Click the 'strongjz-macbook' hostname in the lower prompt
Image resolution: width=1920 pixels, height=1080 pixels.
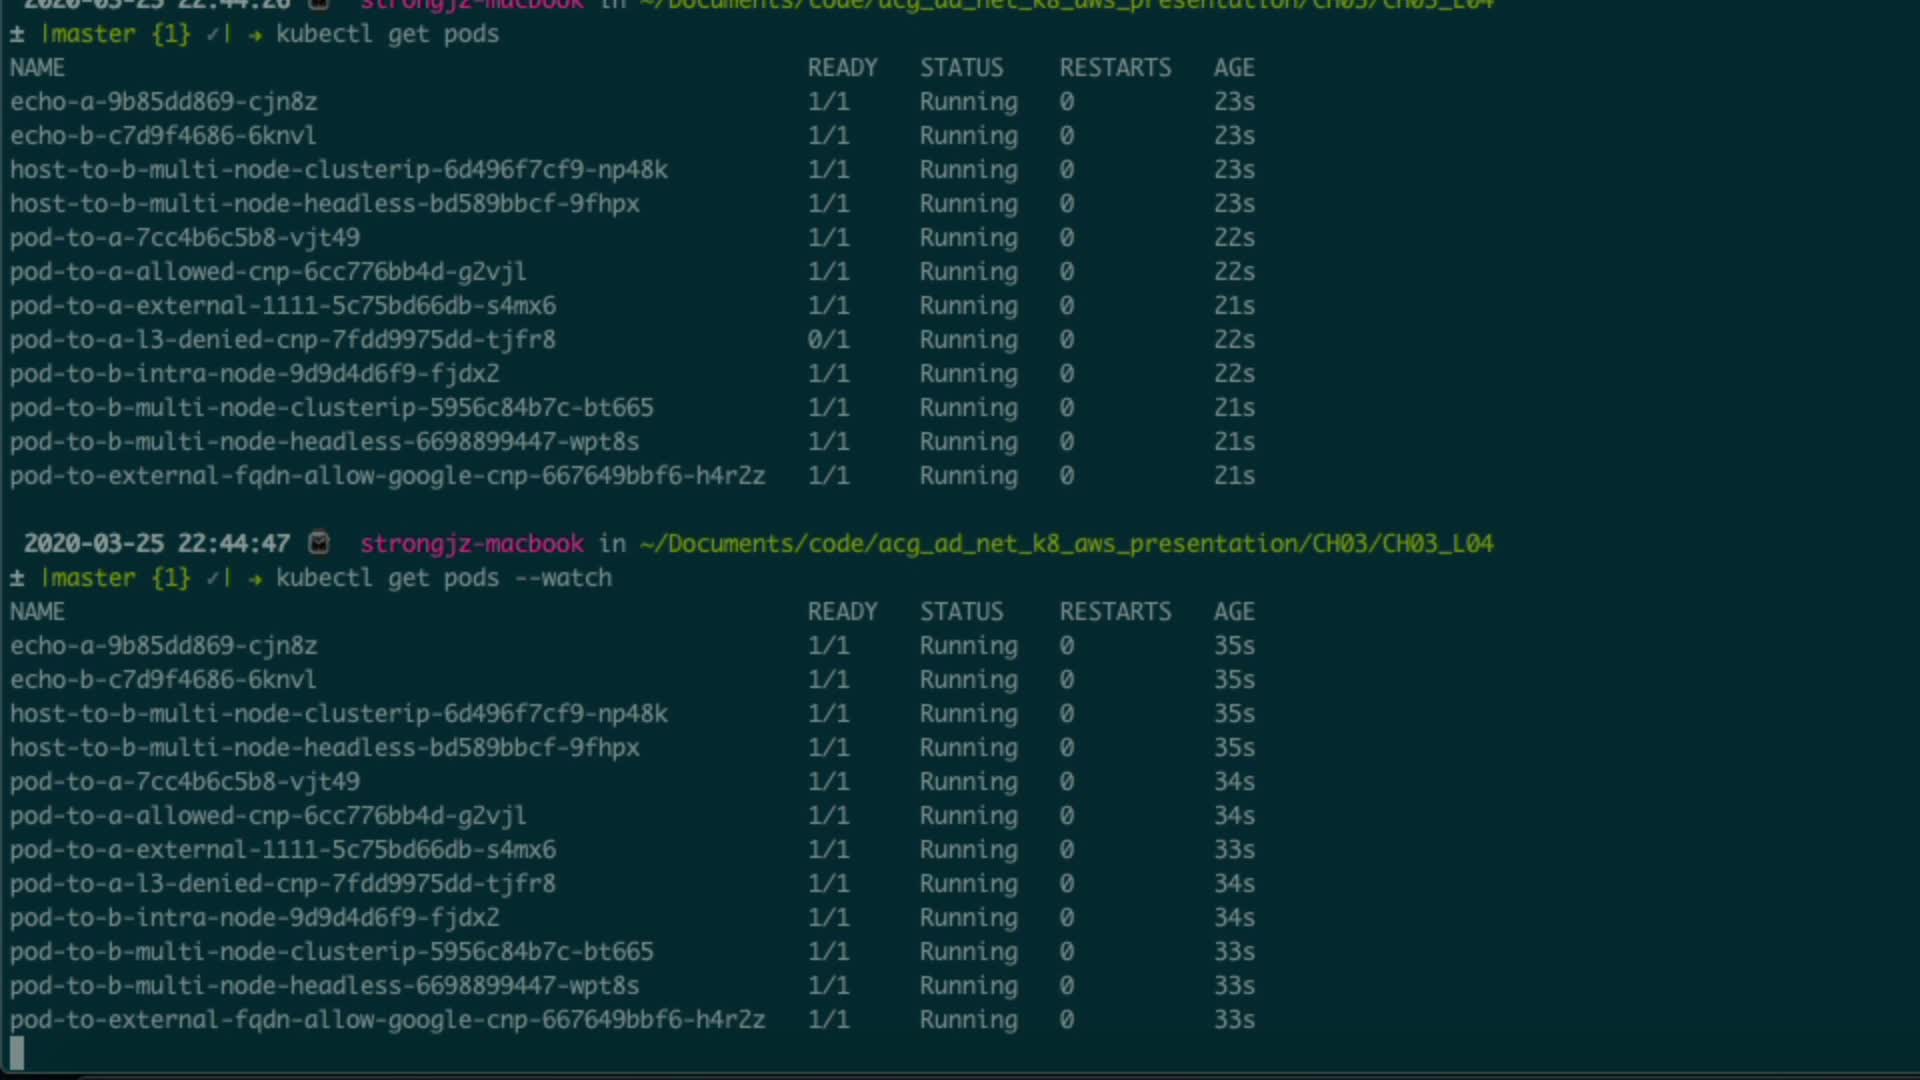click(x=471, y=543)
